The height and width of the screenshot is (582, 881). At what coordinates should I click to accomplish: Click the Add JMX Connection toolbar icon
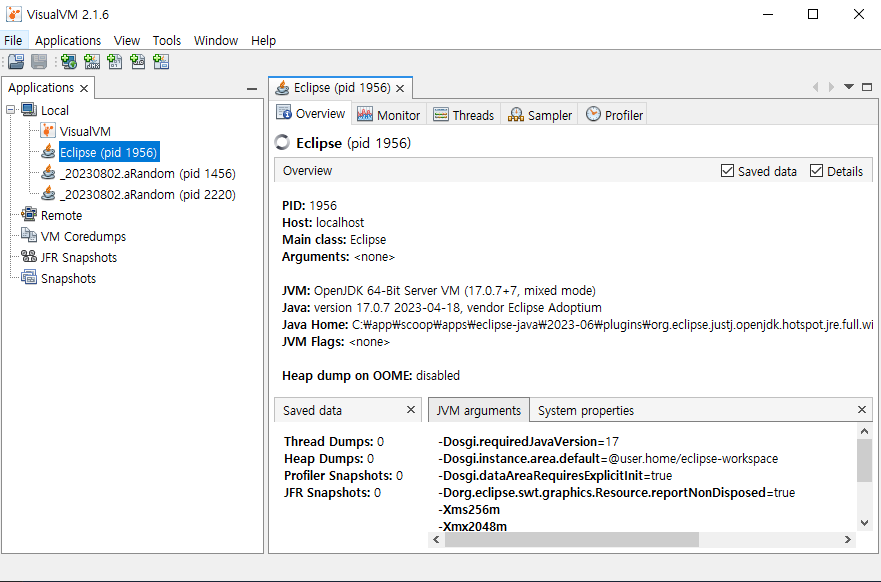(x=92, y=61)
